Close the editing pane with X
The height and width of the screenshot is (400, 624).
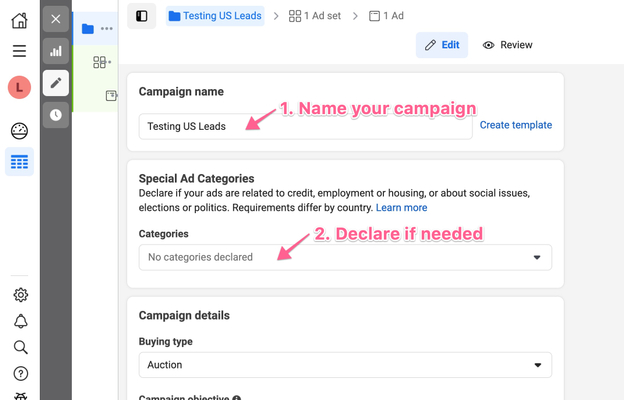(x=56, y=19)
